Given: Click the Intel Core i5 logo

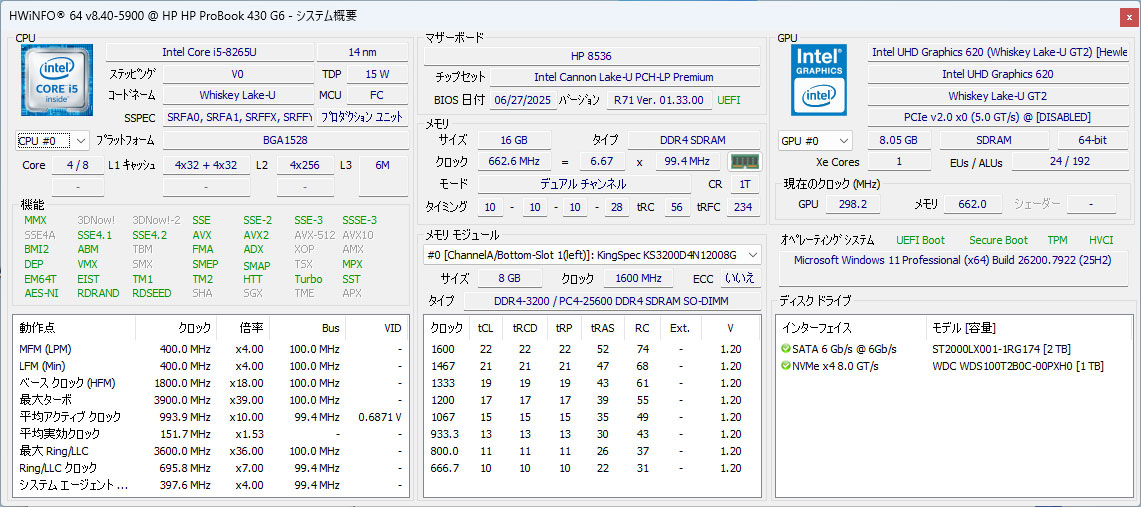Looking at the screenshot, I should tap(57, 81).
